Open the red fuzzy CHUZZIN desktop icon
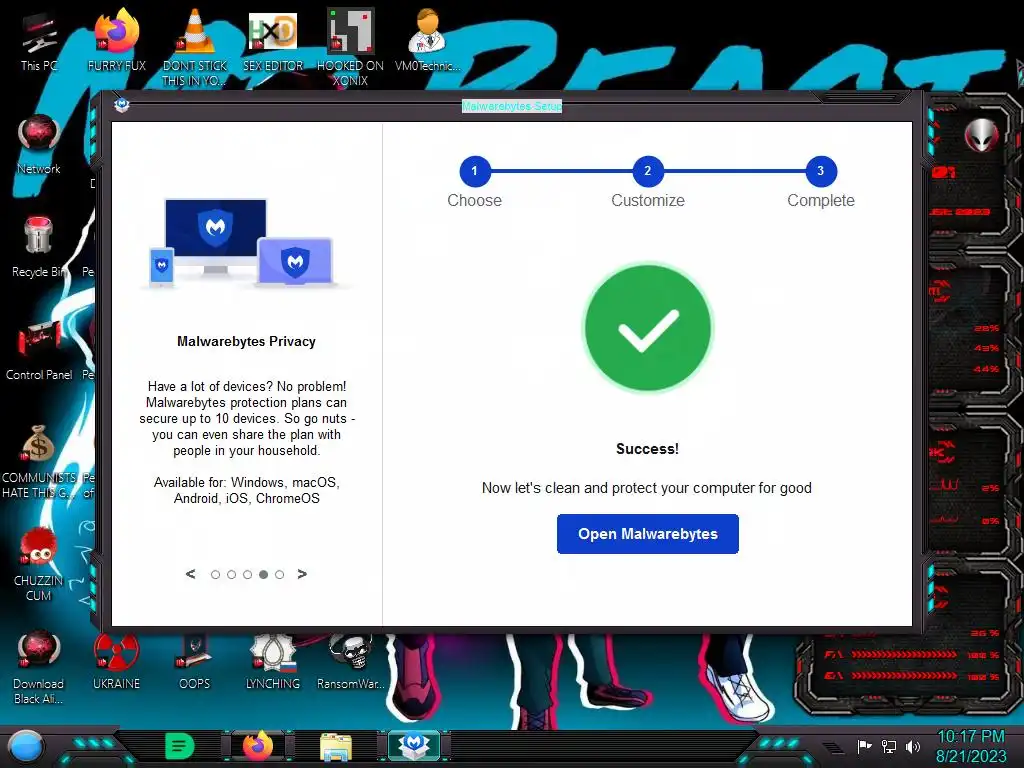1024x768 pixels. click(39, 565)
